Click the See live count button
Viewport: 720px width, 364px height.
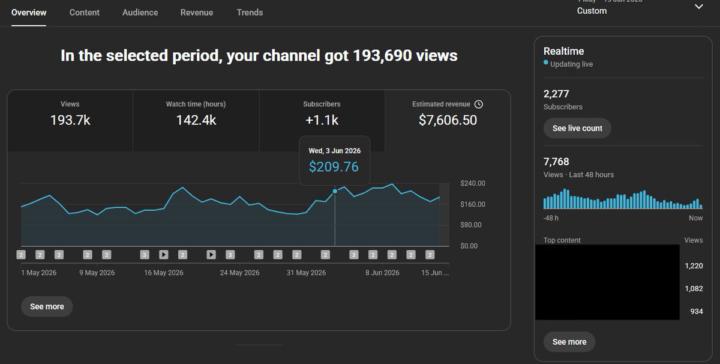pyautogui.click(x=577, y=129)
